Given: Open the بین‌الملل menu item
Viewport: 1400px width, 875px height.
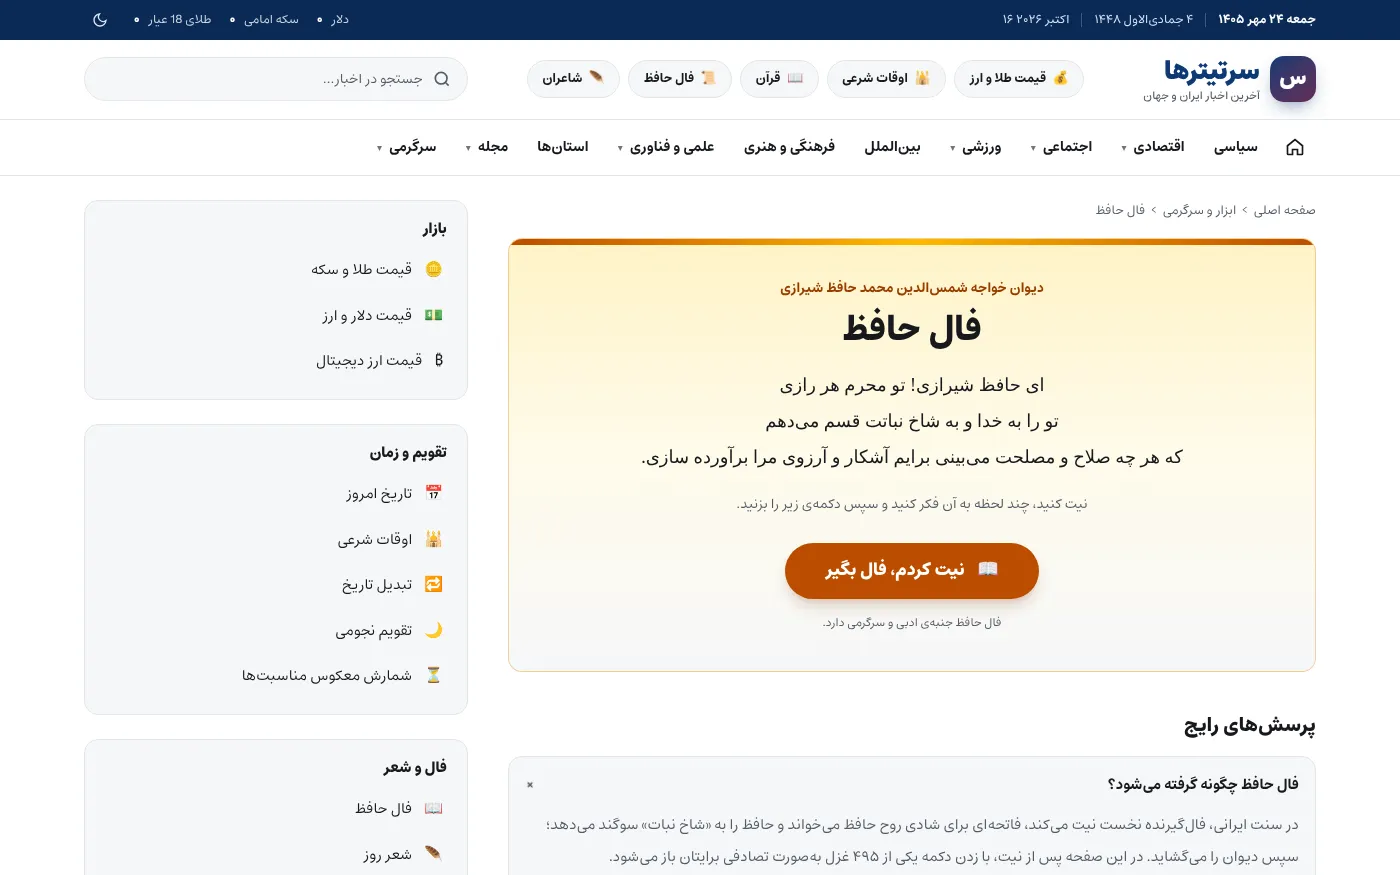Looking at the screenshot, I should click(x=892, y=147).
